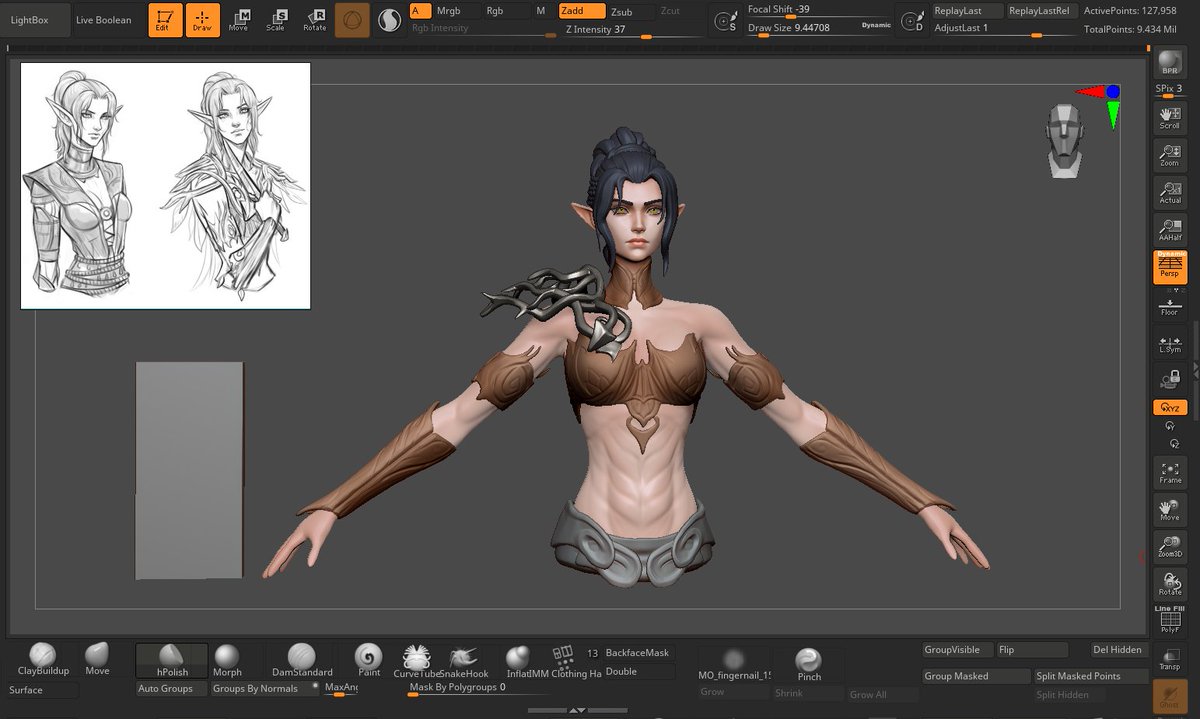Select the Pinch brush
The width and height of the screenshot is (1200, 719).
click(x=808, y=660)
